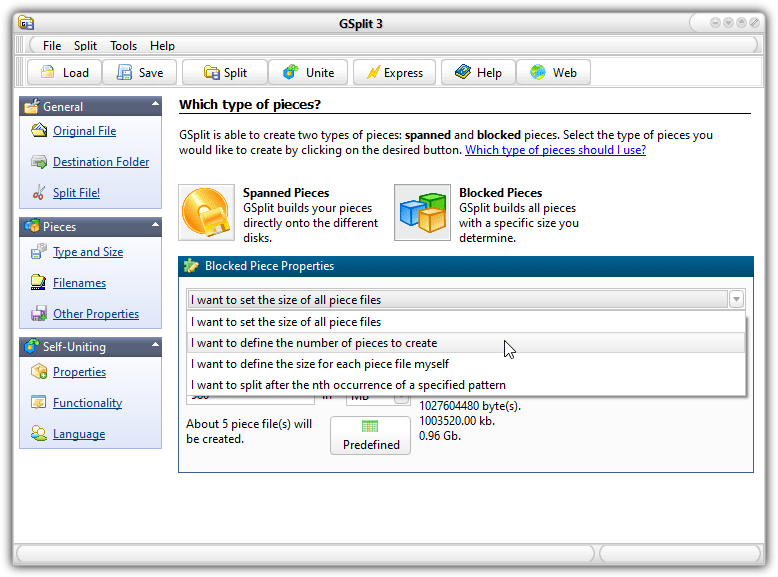Click the Spanned Pieces heading text
This screenshot has height=577, width=778.
coord(286,192)
